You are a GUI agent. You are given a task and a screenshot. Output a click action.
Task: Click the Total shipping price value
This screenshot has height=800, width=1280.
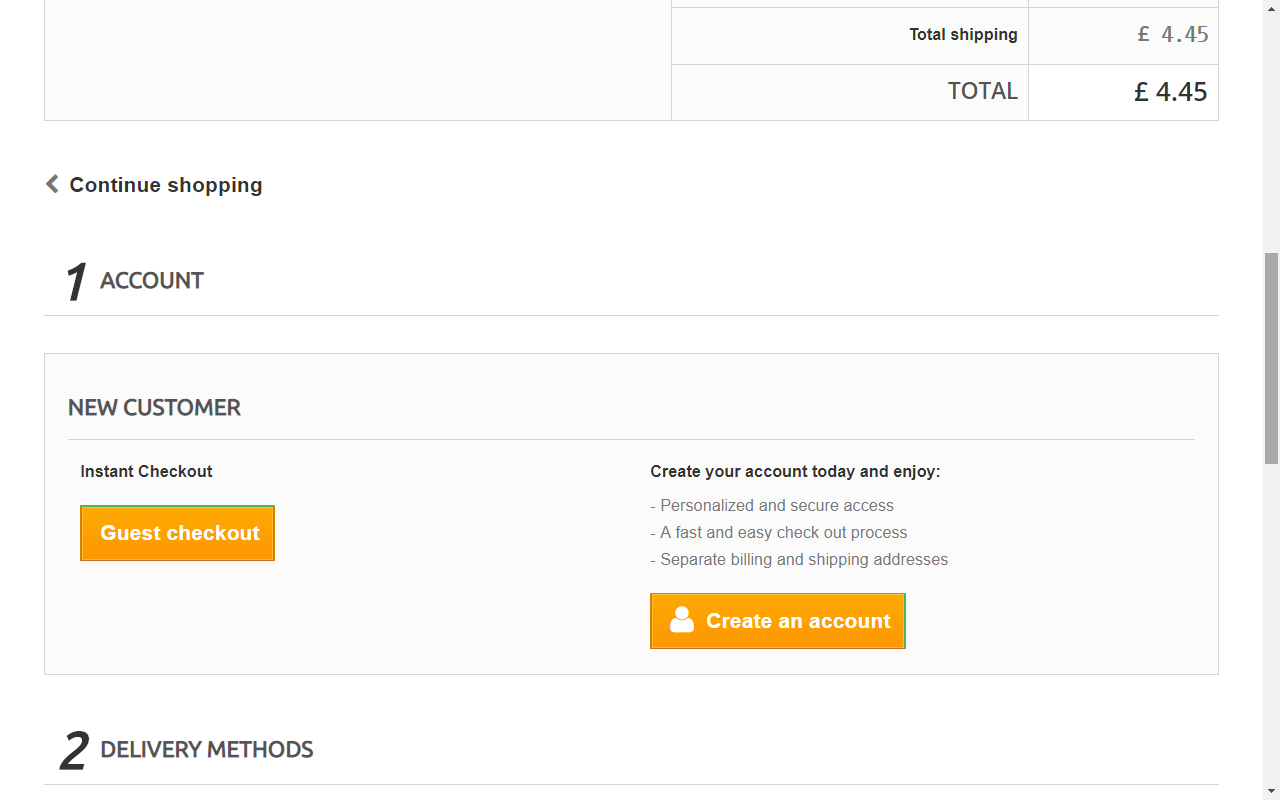click(1172, 35)
